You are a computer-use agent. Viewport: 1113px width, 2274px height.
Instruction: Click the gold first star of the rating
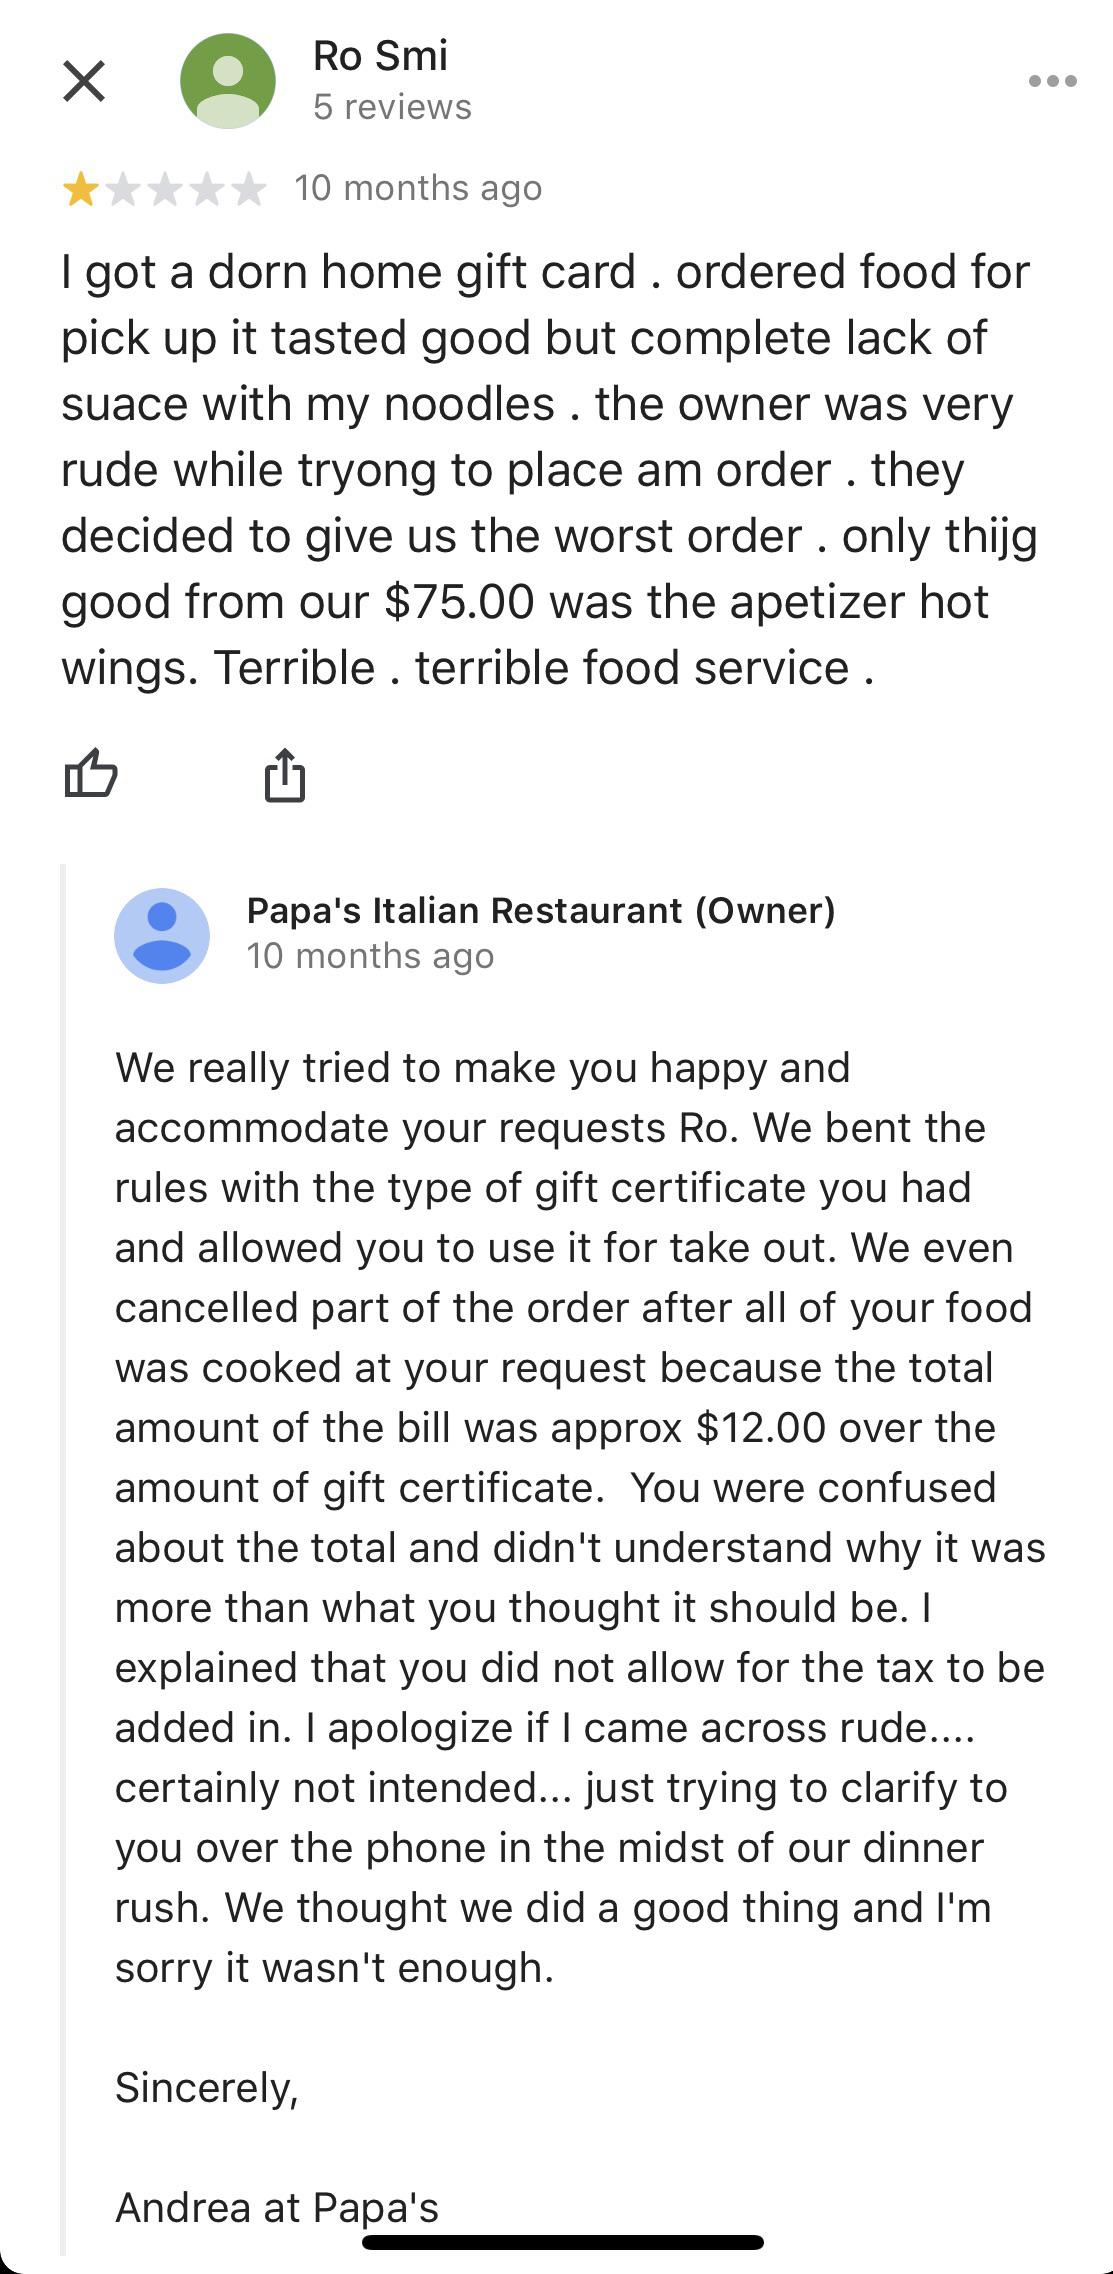tap(80, 188)
